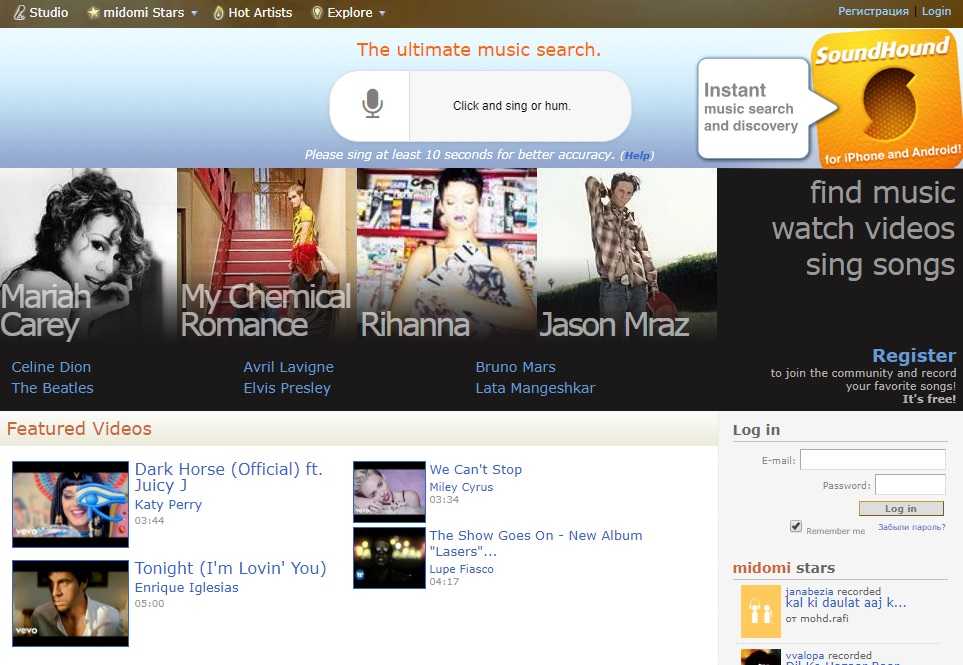
Task: Open the Studio menu item
Action: (41, 13)
